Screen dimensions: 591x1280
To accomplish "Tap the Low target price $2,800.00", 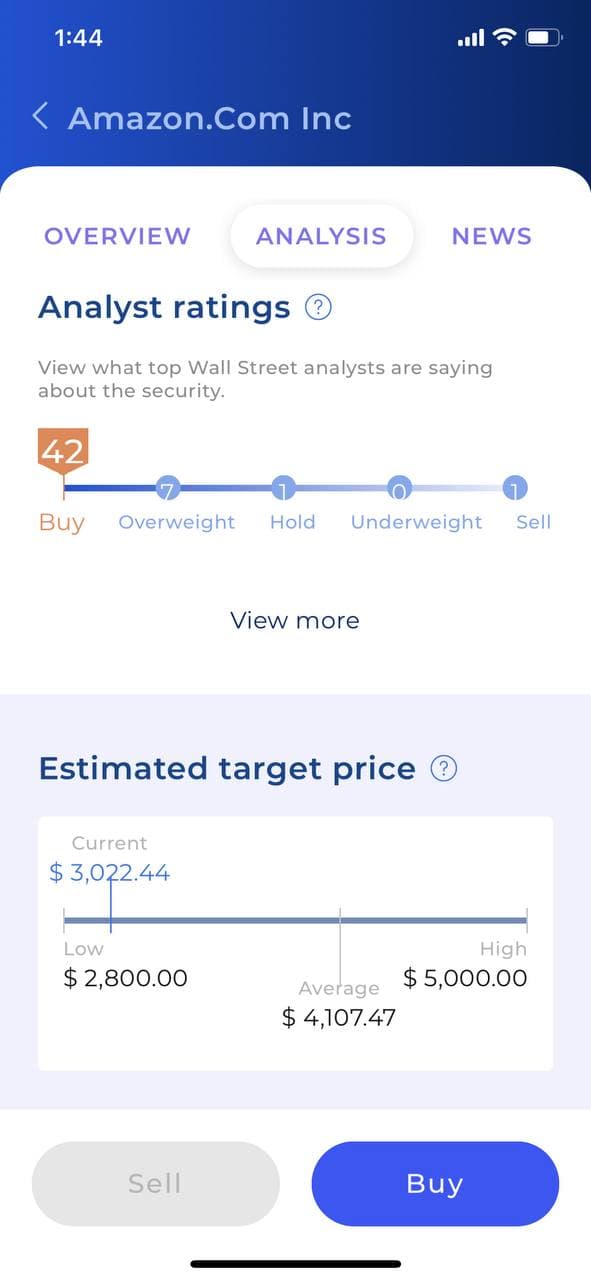I will click(125, 978).
